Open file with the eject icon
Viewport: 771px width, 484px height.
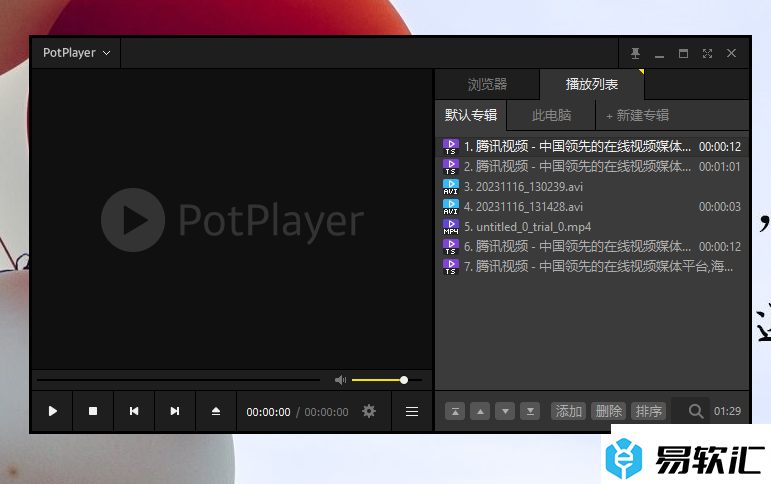pos(216,411)
